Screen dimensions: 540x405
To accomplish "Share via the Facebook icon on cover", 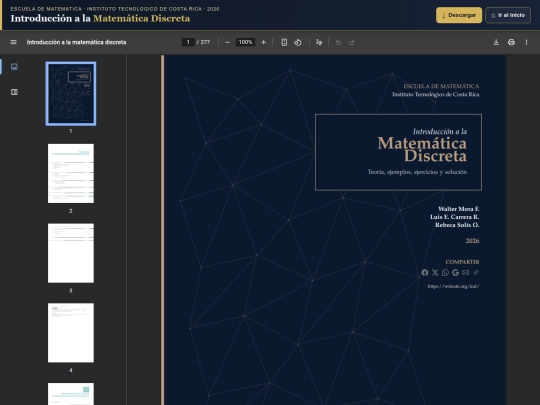I will (x=425, y=272).
